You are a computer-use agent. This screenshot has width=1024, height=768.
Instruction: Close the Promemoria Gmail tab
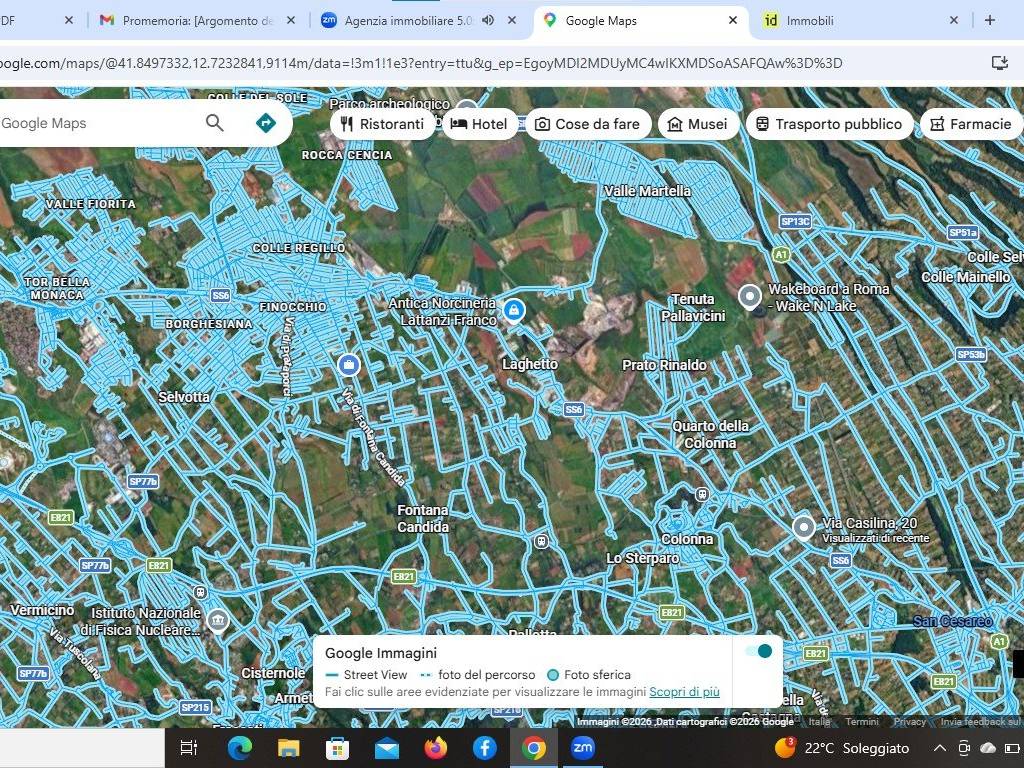tap(291, 20)
